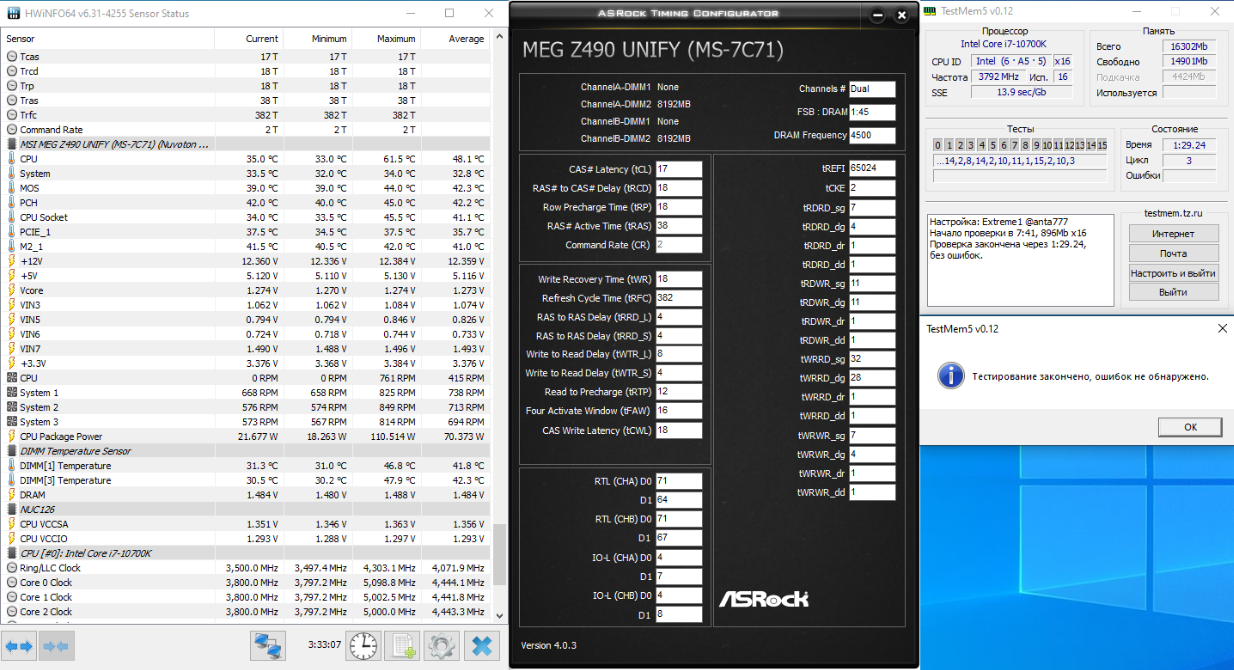This screenshot has width=1234, height=670.
Task: Click the TestMem5 log text area
Action: coord(1018,259)
